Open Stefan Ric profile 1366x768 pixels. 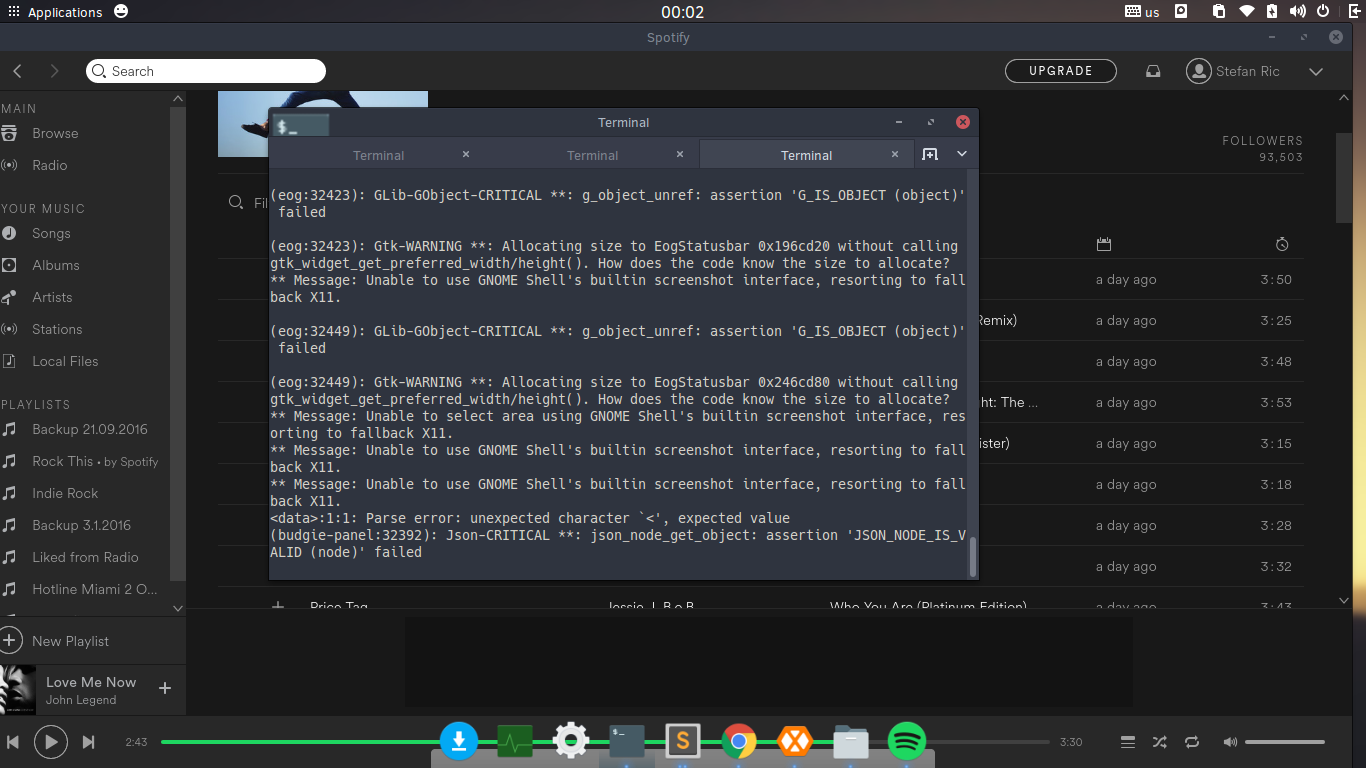[x=1233, y=71]
